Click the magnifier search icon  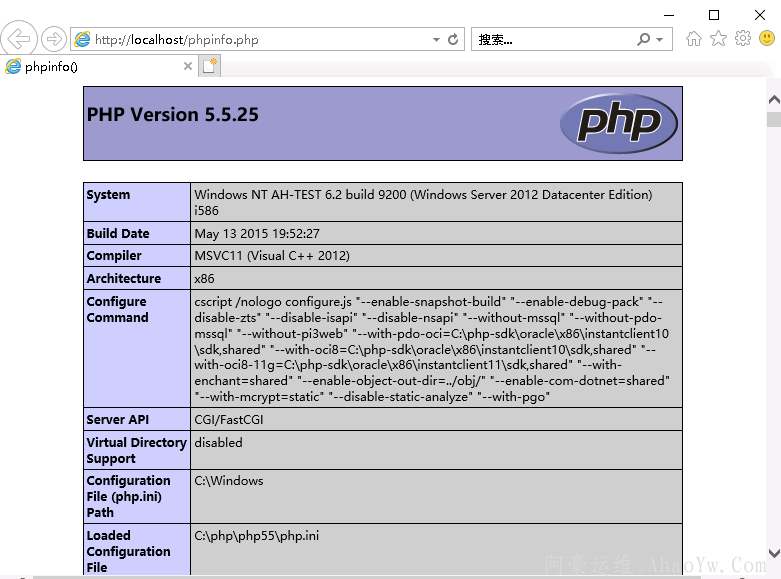643,40
